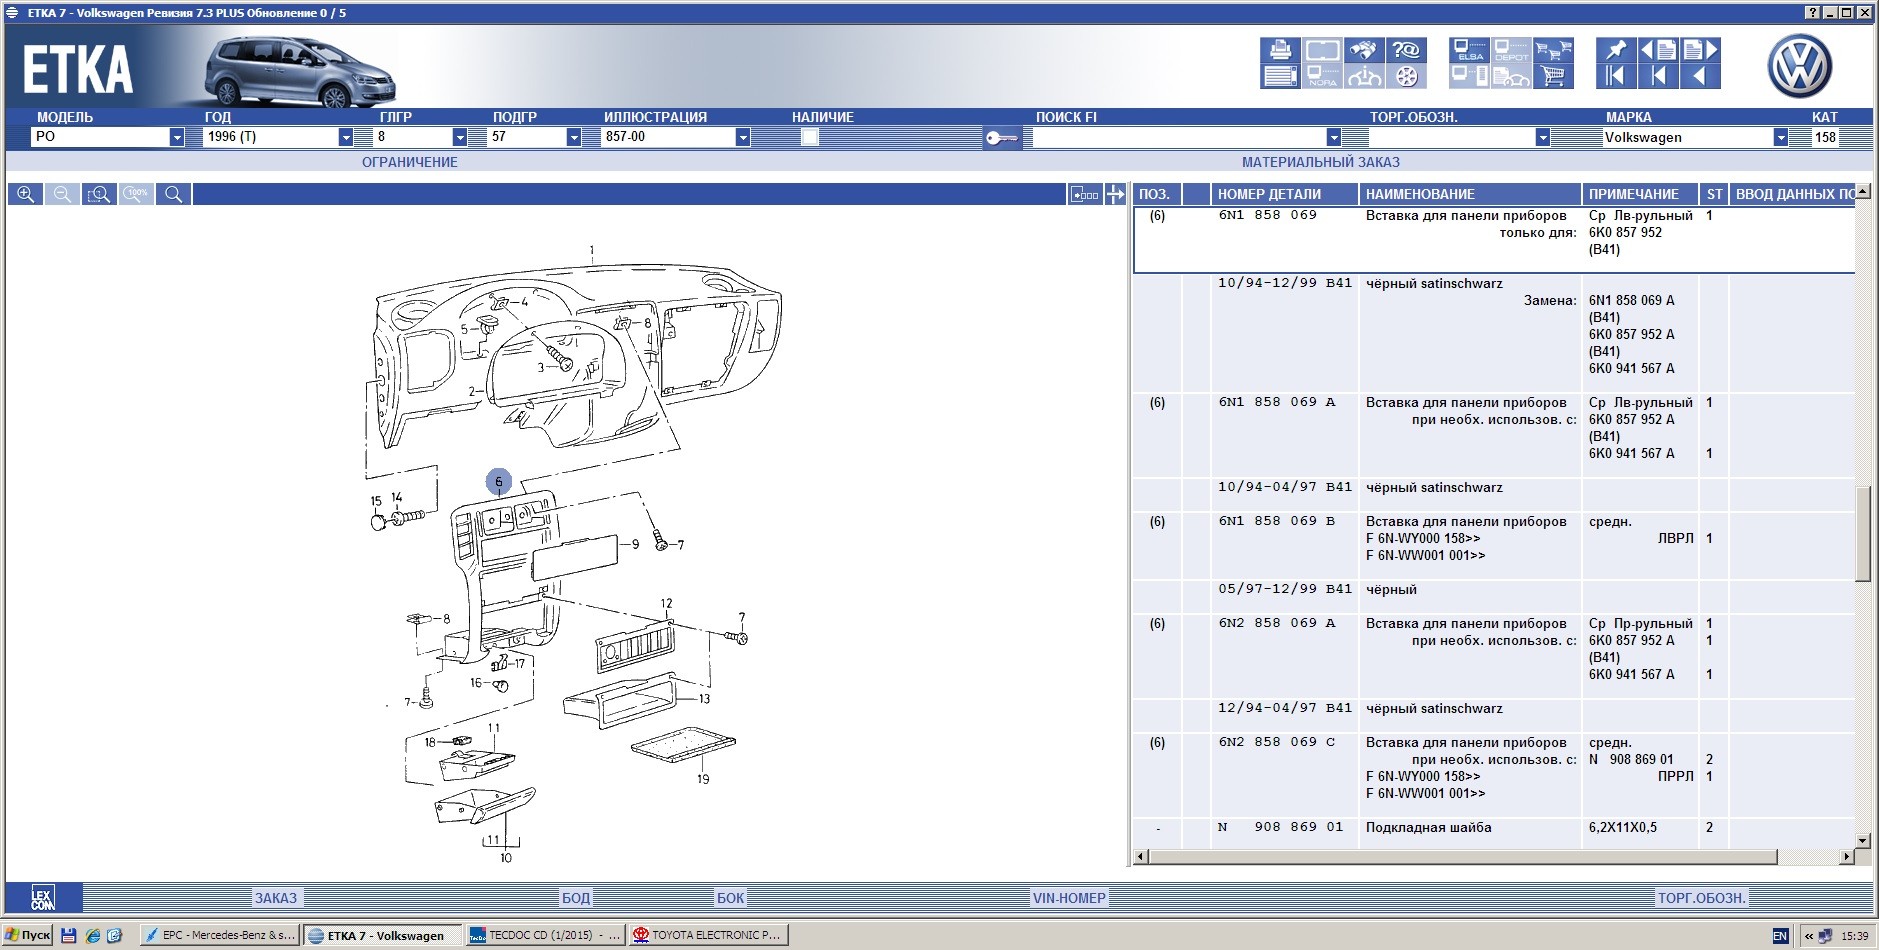The height and width of the screenshot is (950, 1879).
Task: Click the ЗАКАЗ button in bottom bar
Action: point(276,898)
